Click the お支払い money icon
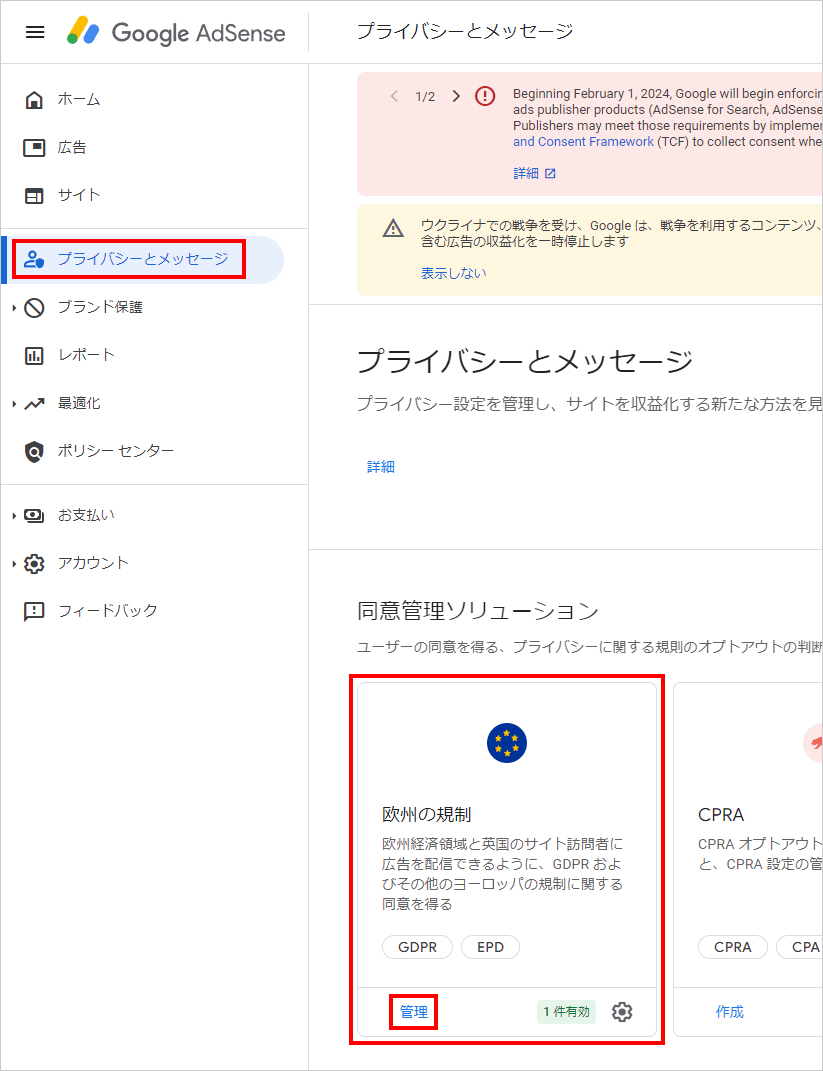The width and height of the screenshot is (823, 1071). coord(34,516)
